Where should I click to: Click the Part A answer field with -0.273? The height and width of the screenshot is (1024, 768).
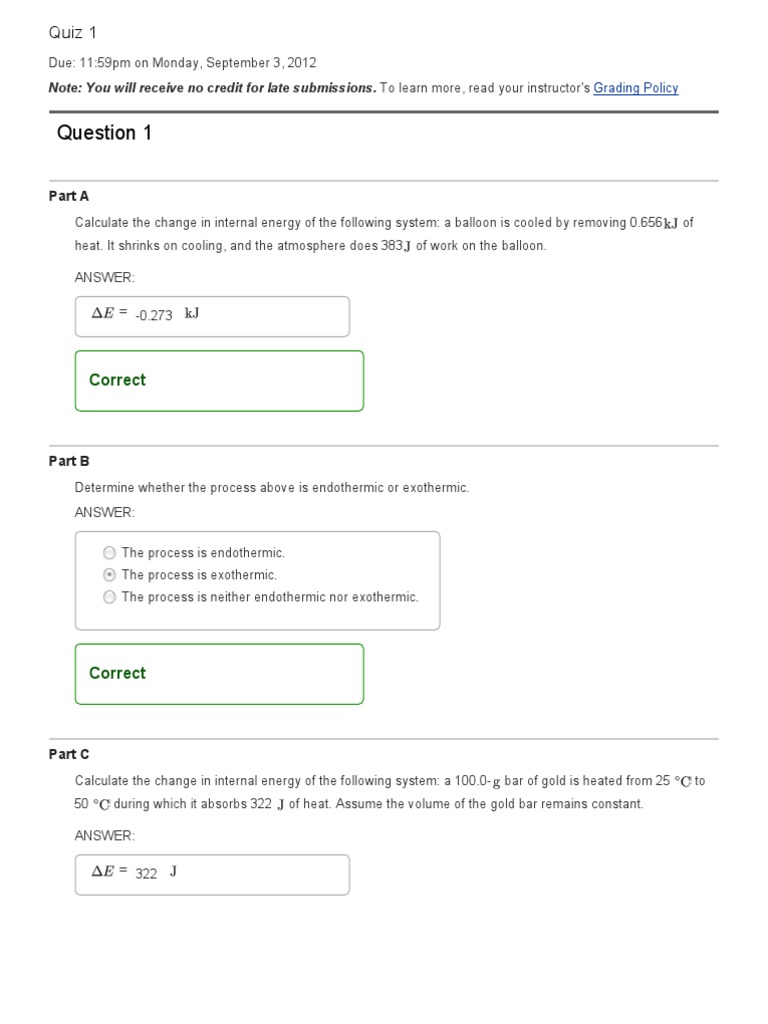pyautogui.click(x=212, y=316)
